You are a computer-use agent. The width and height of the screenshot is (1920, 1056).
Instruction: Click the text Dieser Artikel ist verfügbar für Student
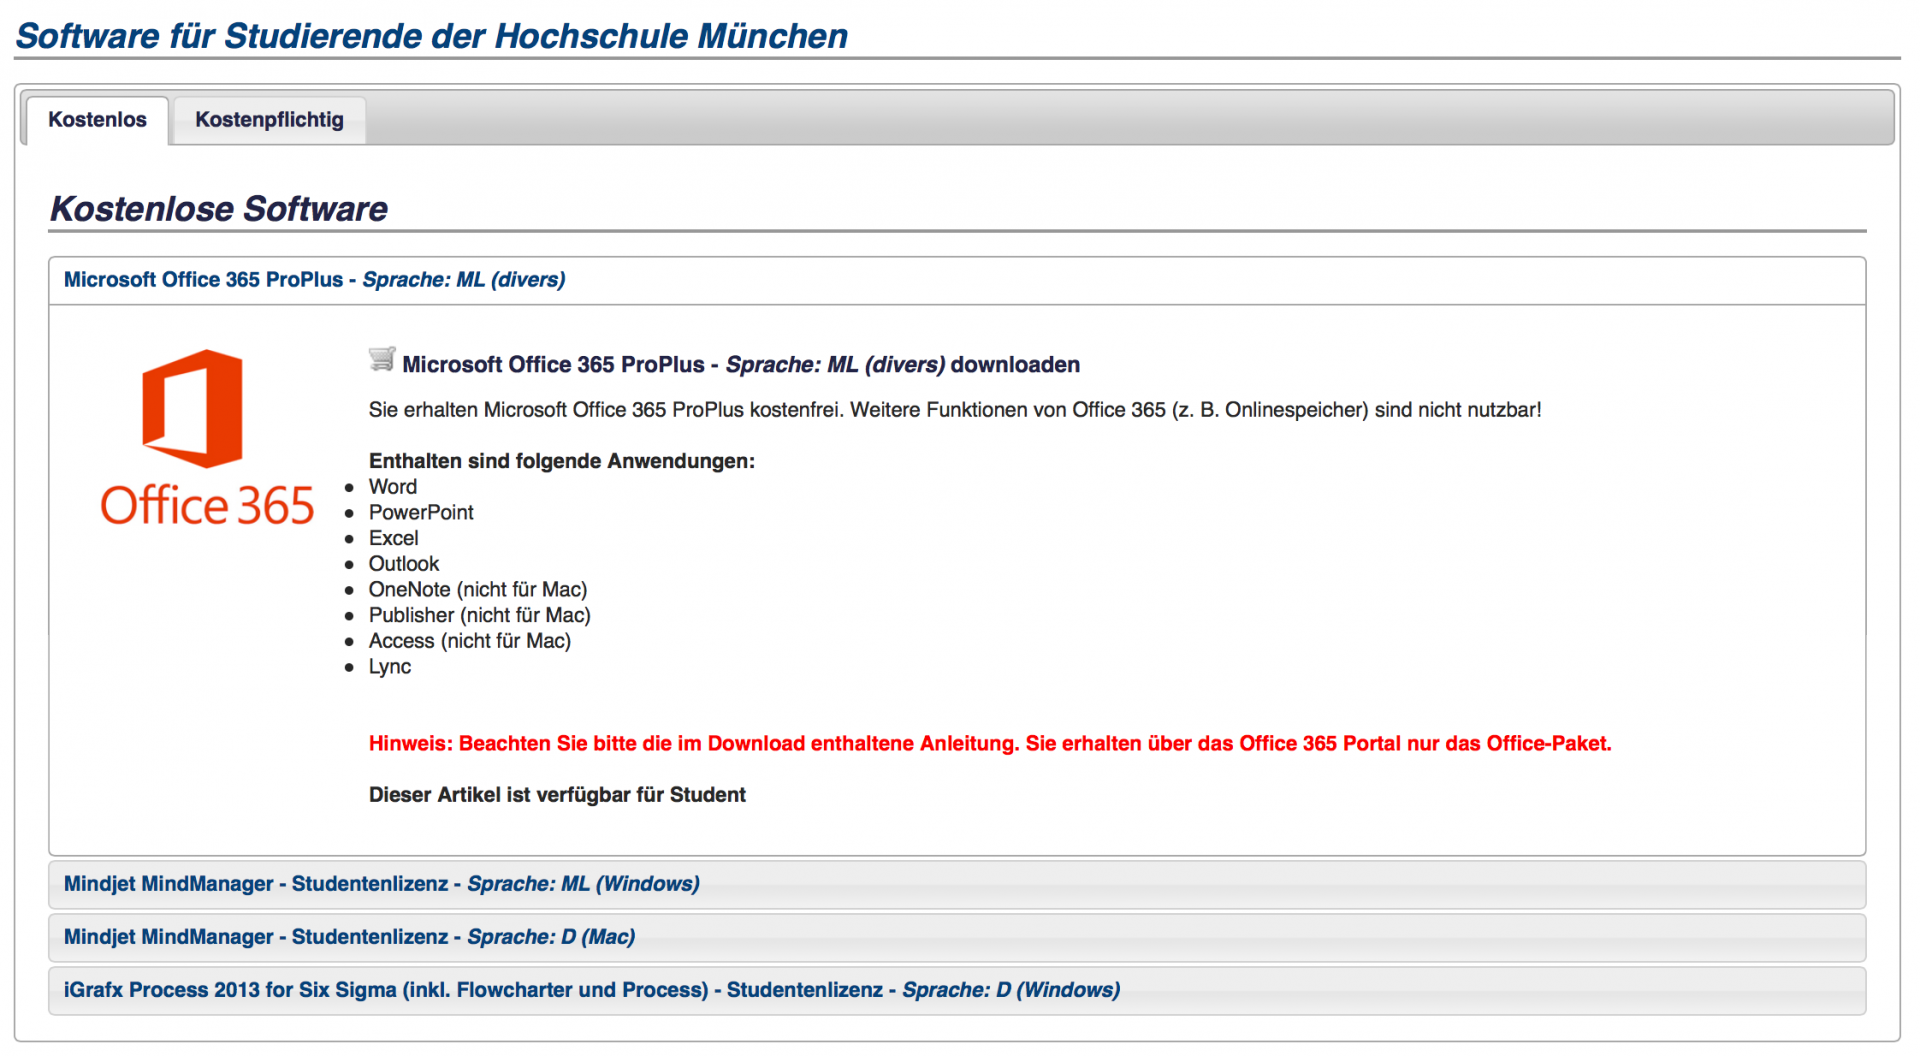(x=557, y=795)
